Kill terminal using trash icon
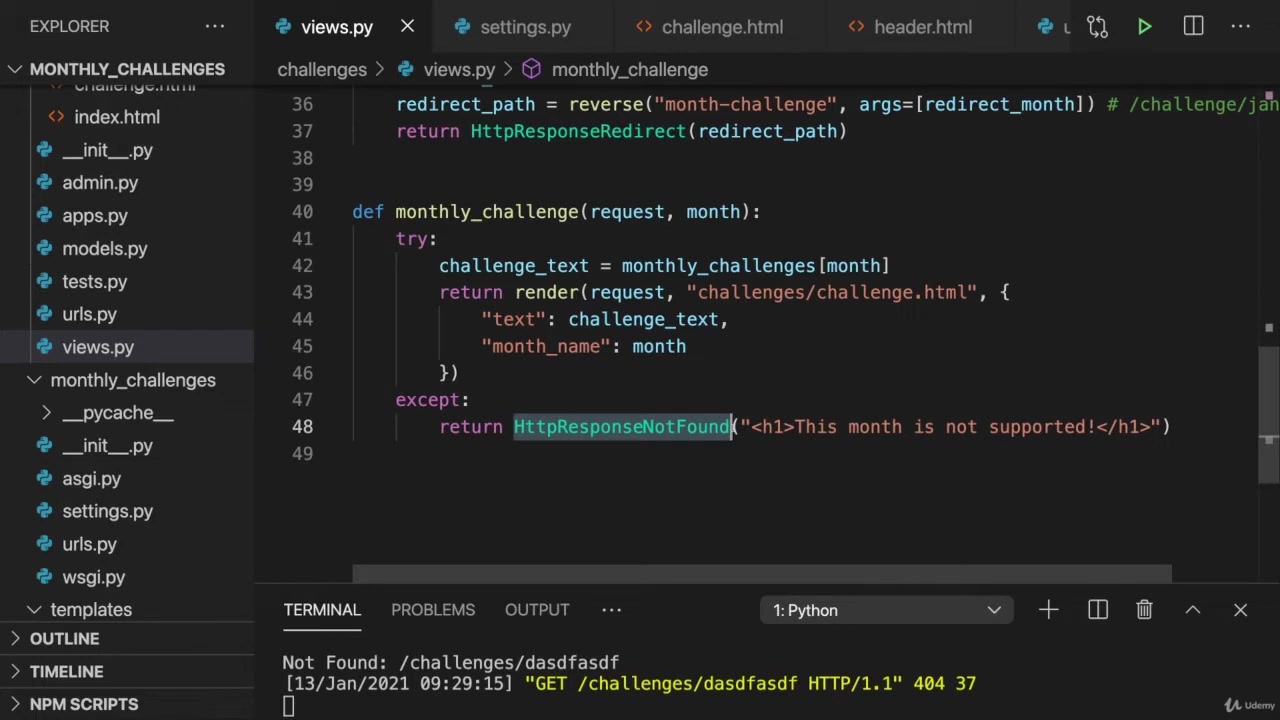 click(1144, 610)
